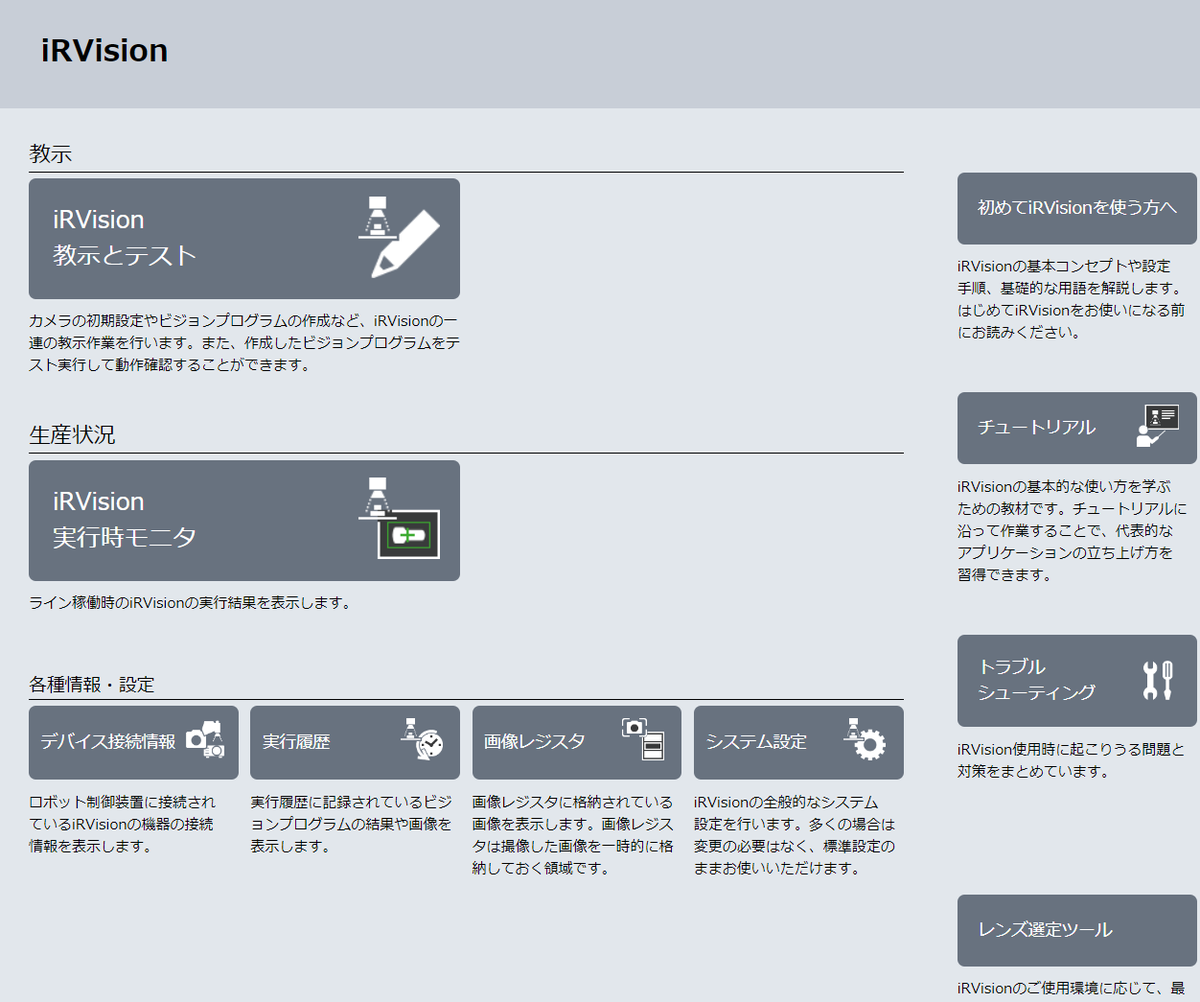Click description starting 実行履歴に記録されている
The image size is (1200, 1002).
(x=351, y=824)
